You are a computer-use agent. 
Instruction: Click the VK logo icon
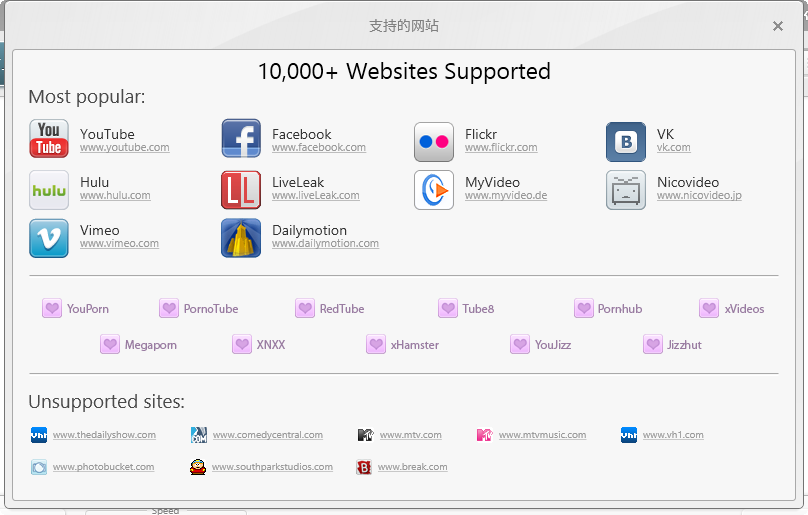(626, 142)
